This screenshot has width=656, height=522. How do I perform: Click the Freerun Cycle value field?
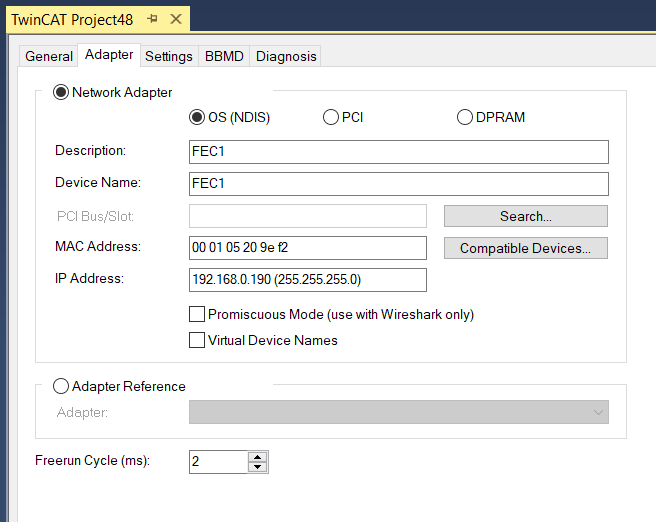pos(218,462)
